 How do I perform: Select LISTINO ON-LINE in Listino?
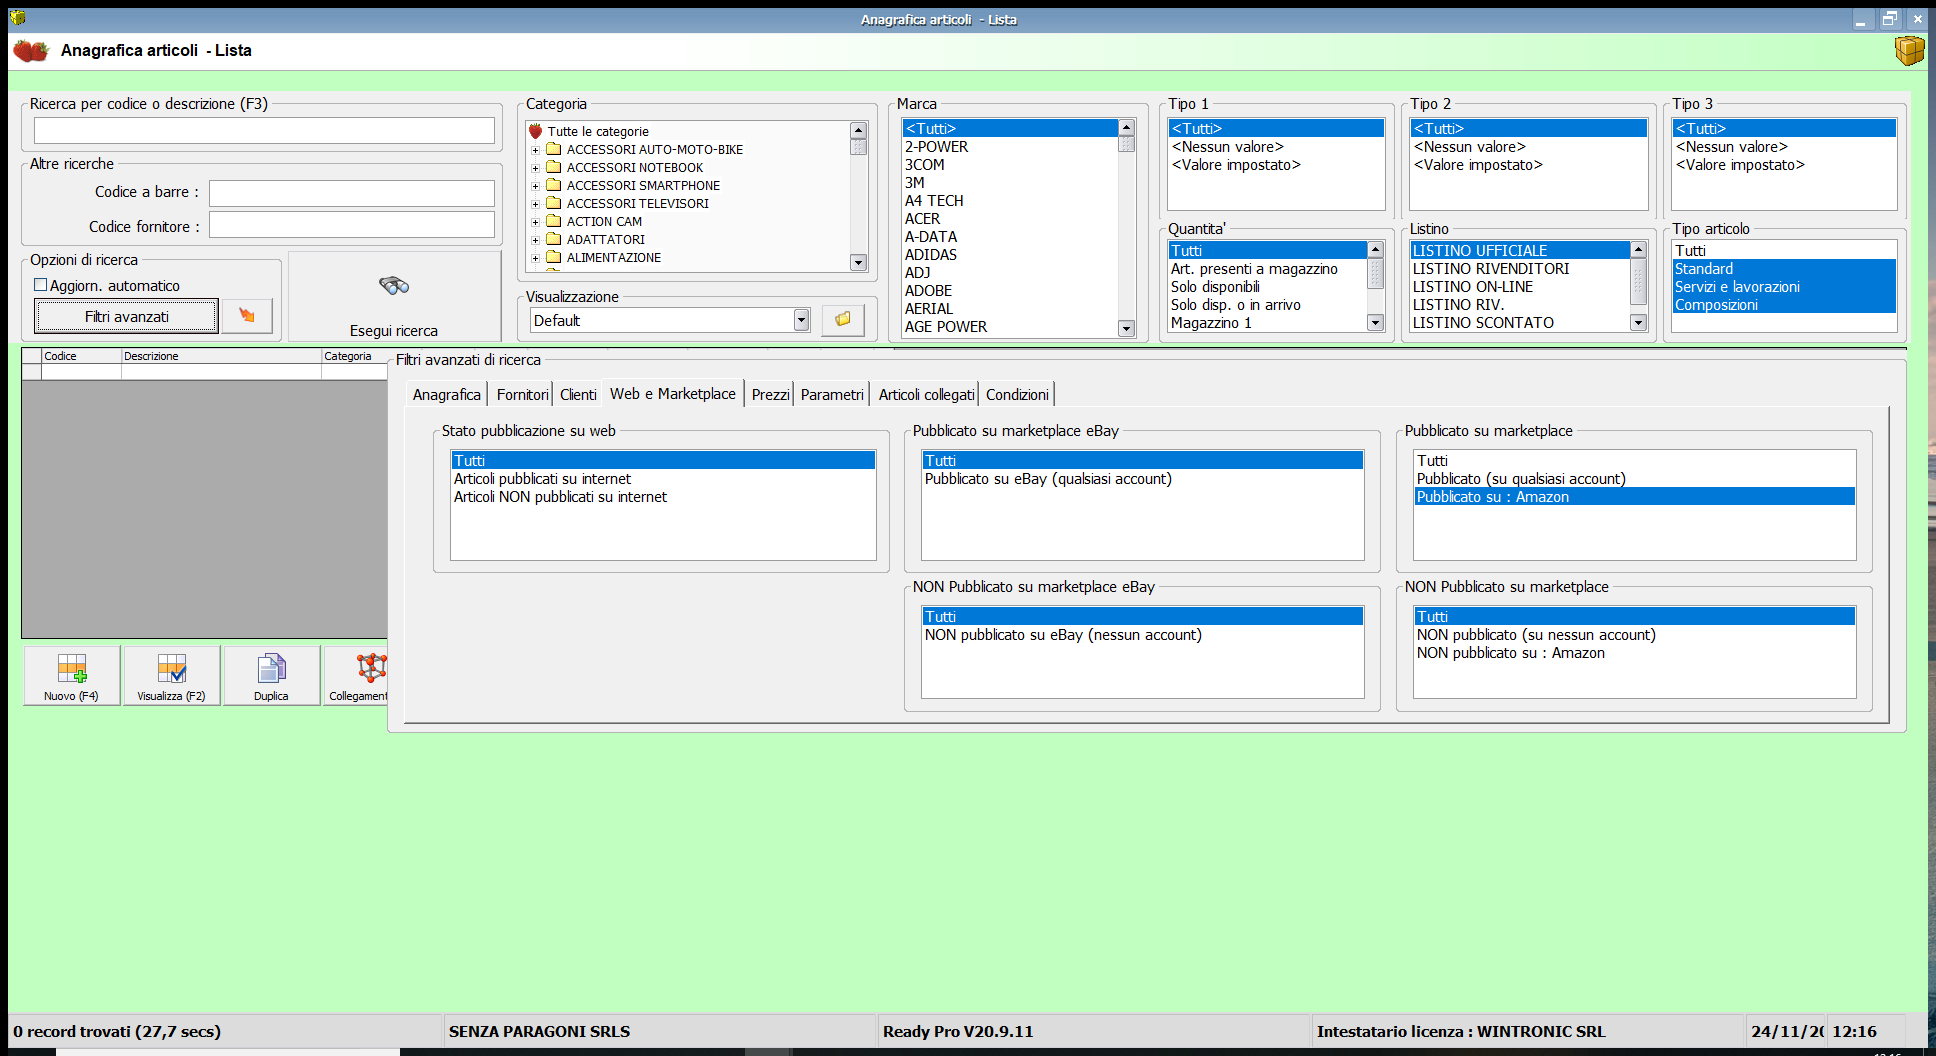(x=1520, y=287)
